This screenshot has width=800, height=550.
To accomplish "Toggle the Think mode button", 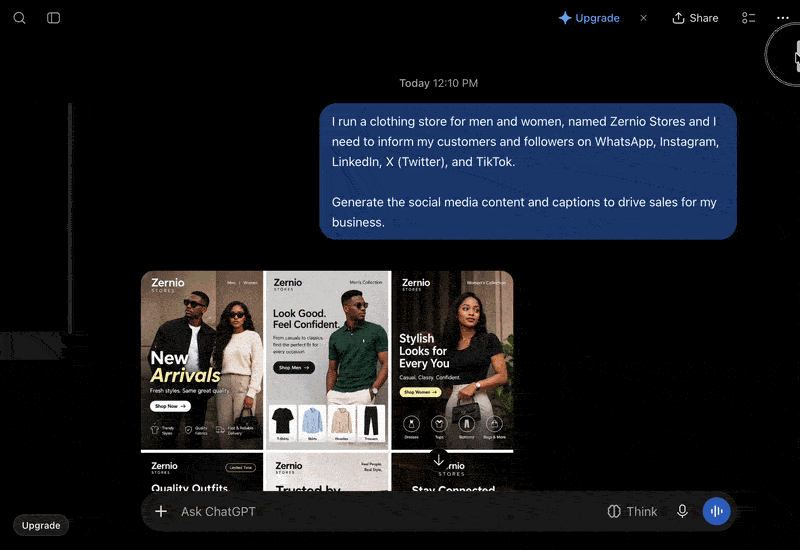I will [632, 511].
